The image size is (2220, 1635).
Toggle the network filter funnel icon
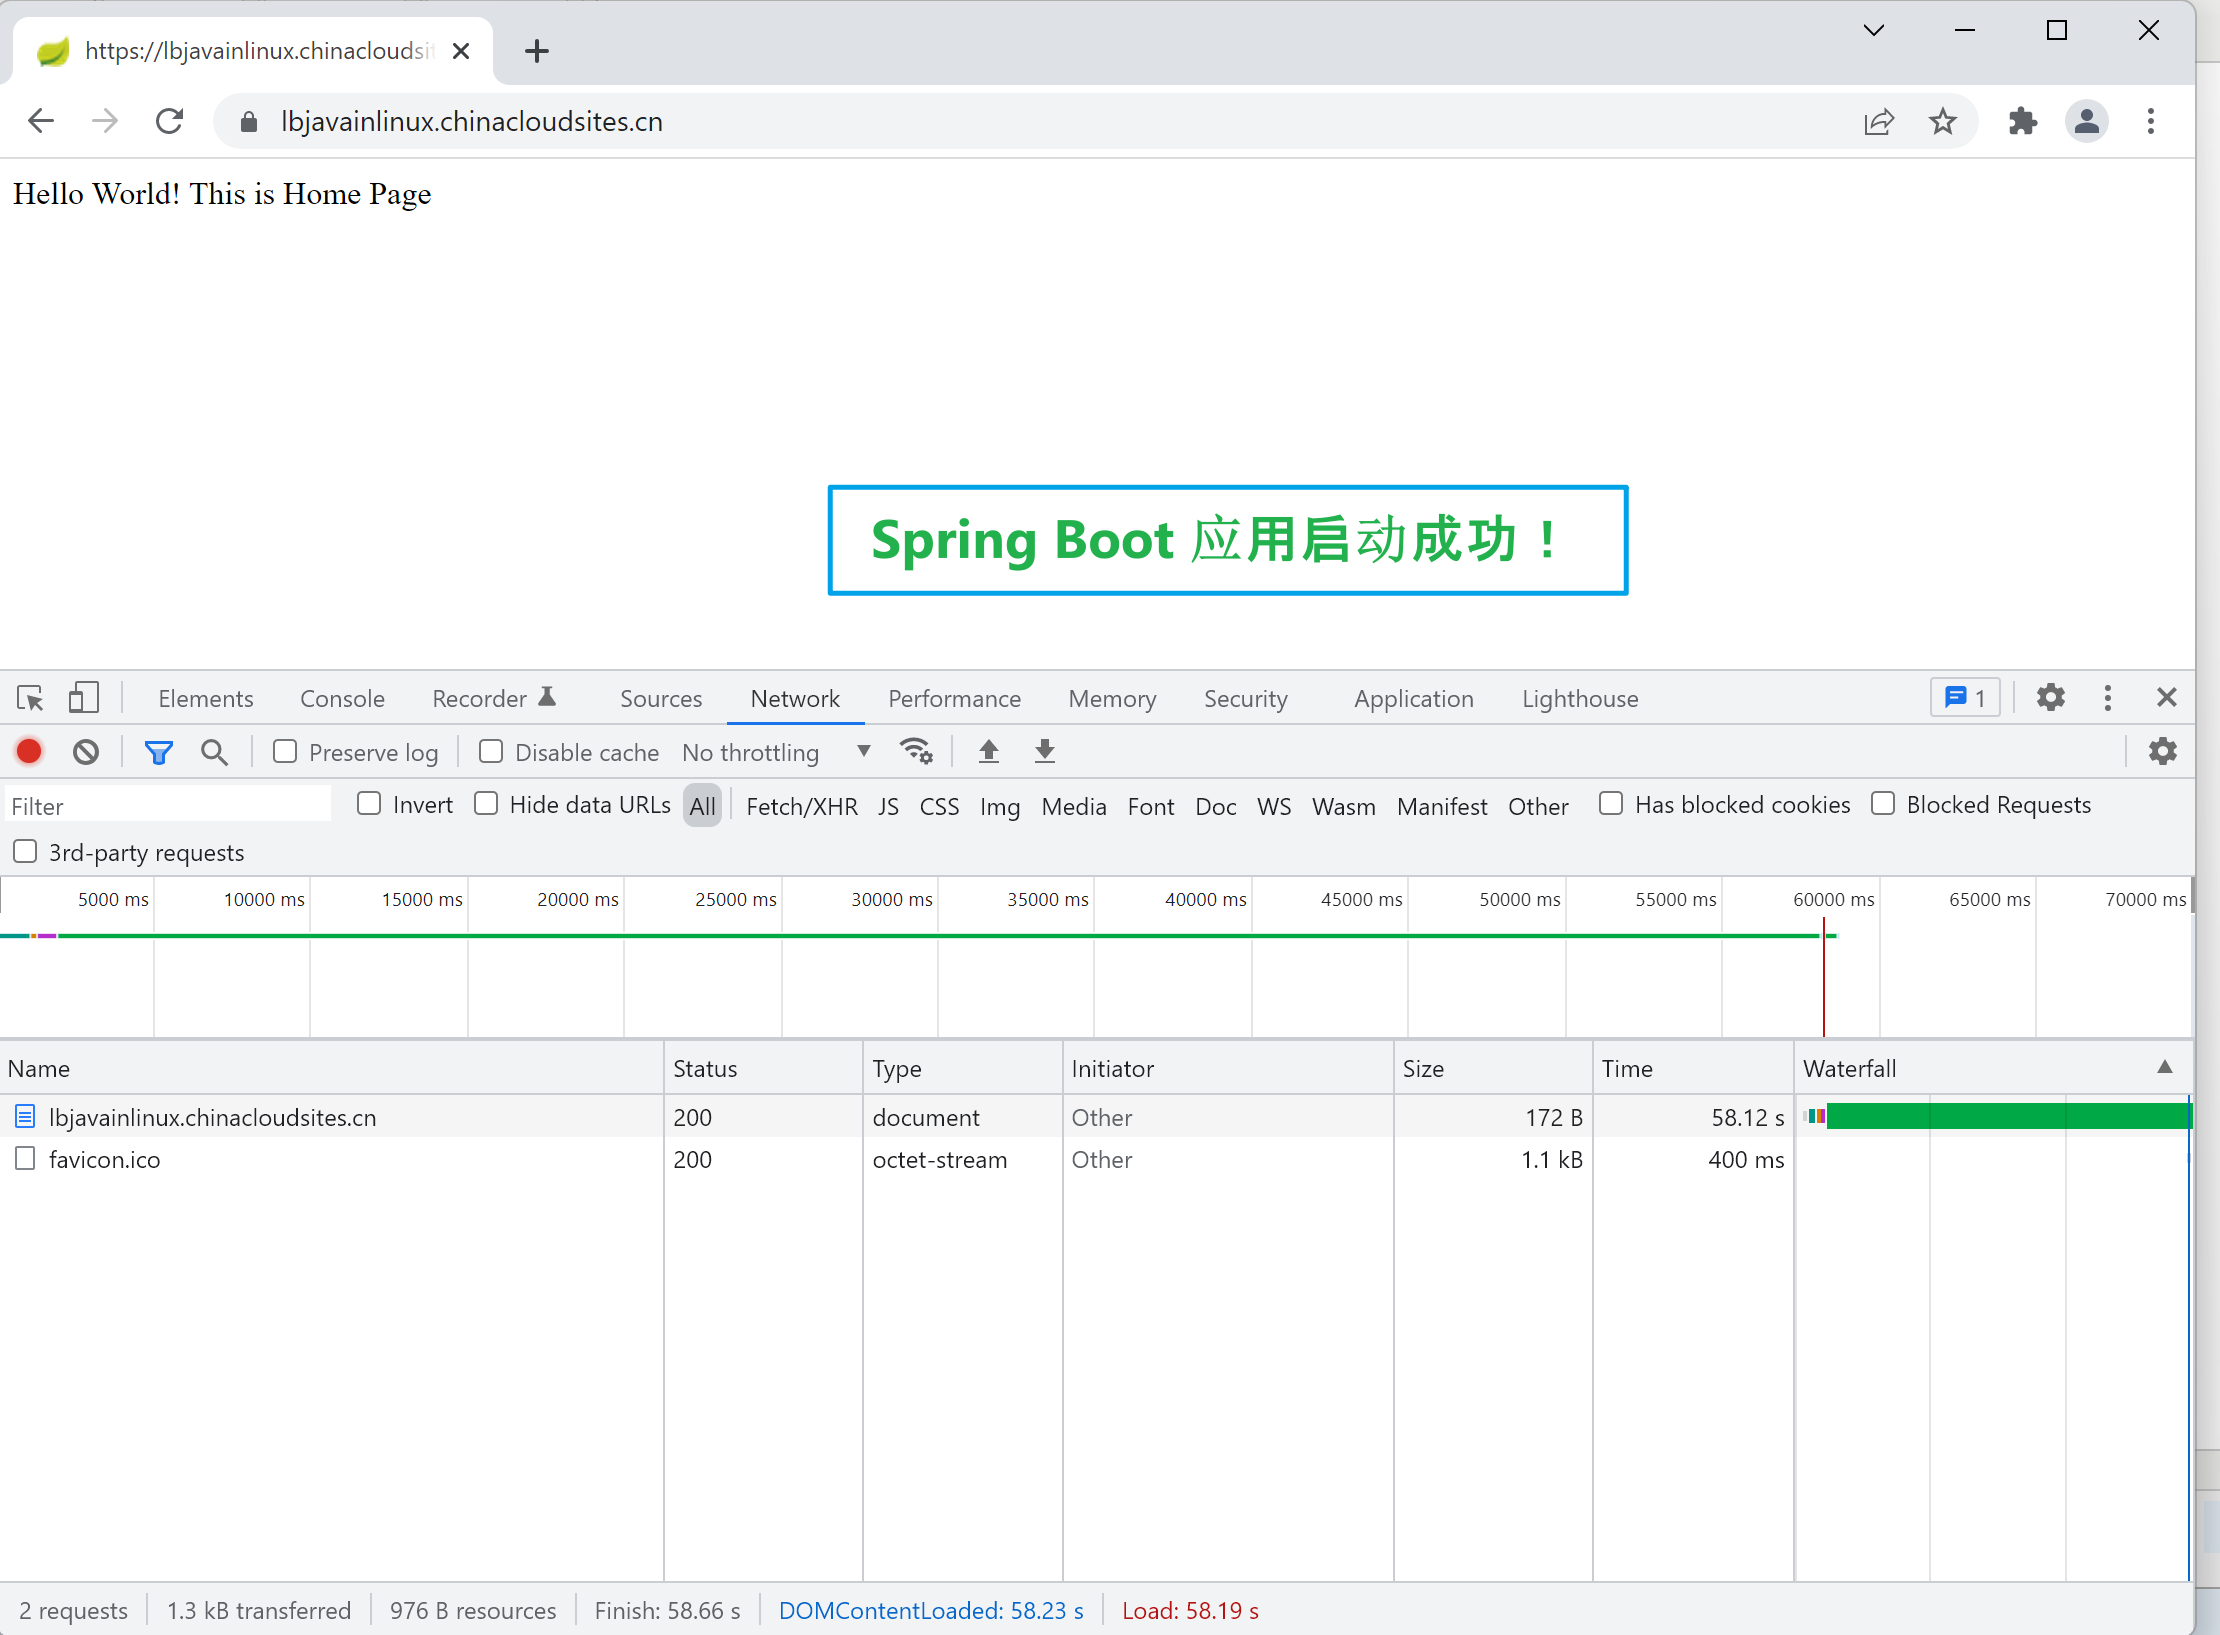[x=158, y=752]
